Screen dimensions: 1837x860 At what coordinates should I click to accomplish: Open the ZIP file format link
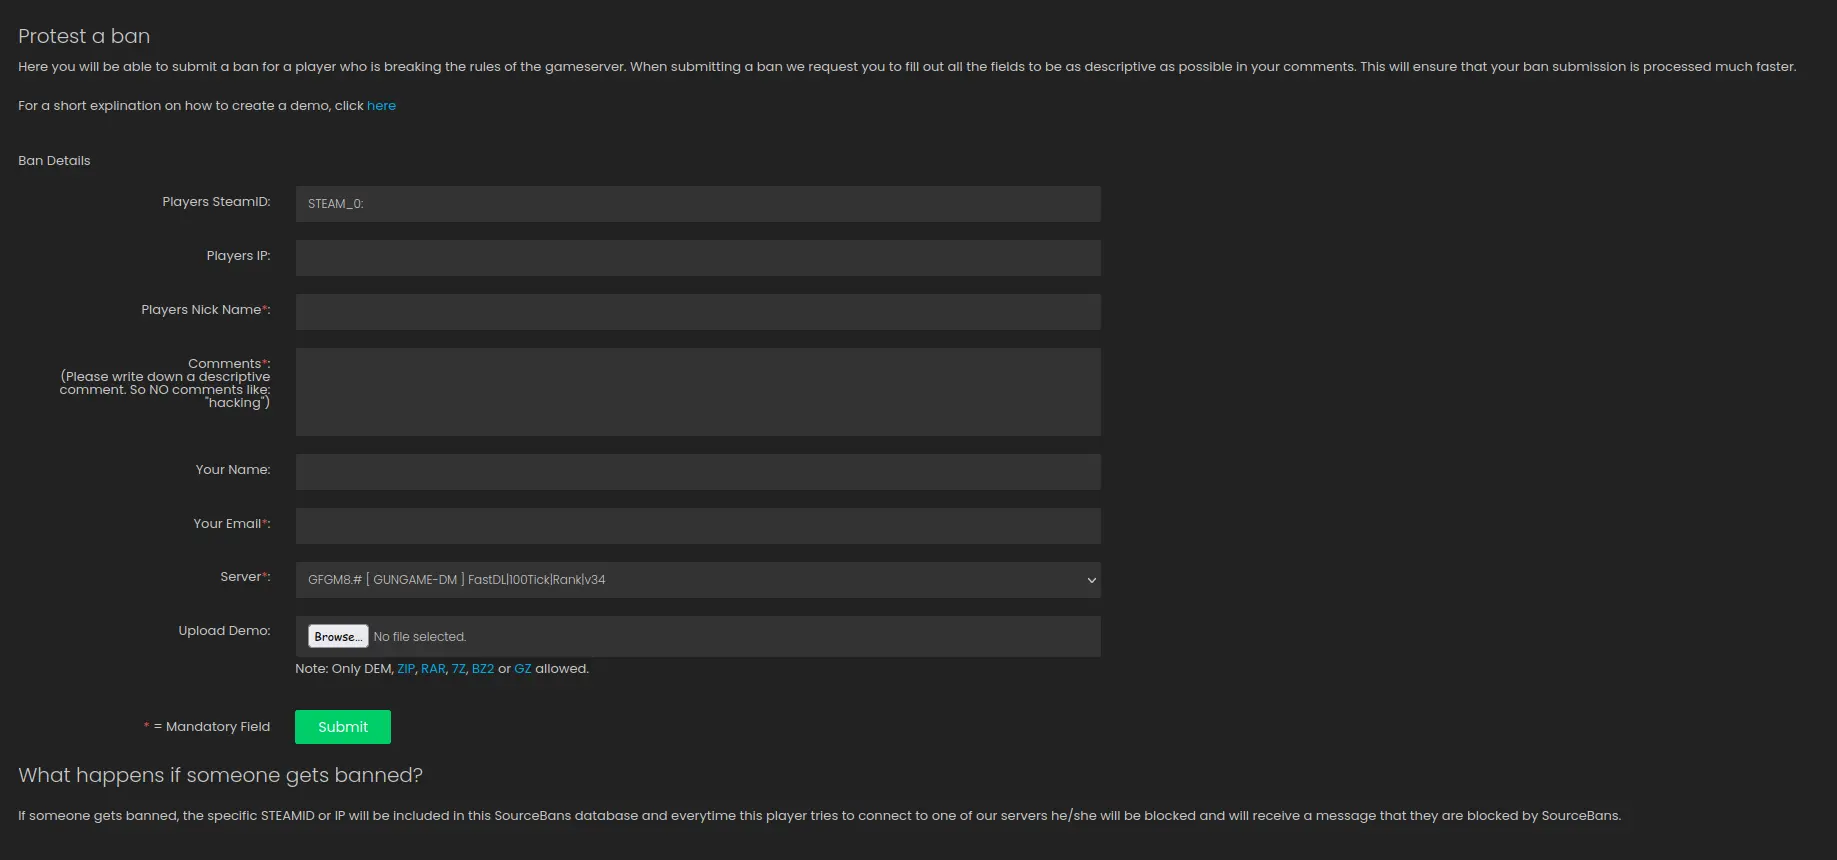pos(406,669)
